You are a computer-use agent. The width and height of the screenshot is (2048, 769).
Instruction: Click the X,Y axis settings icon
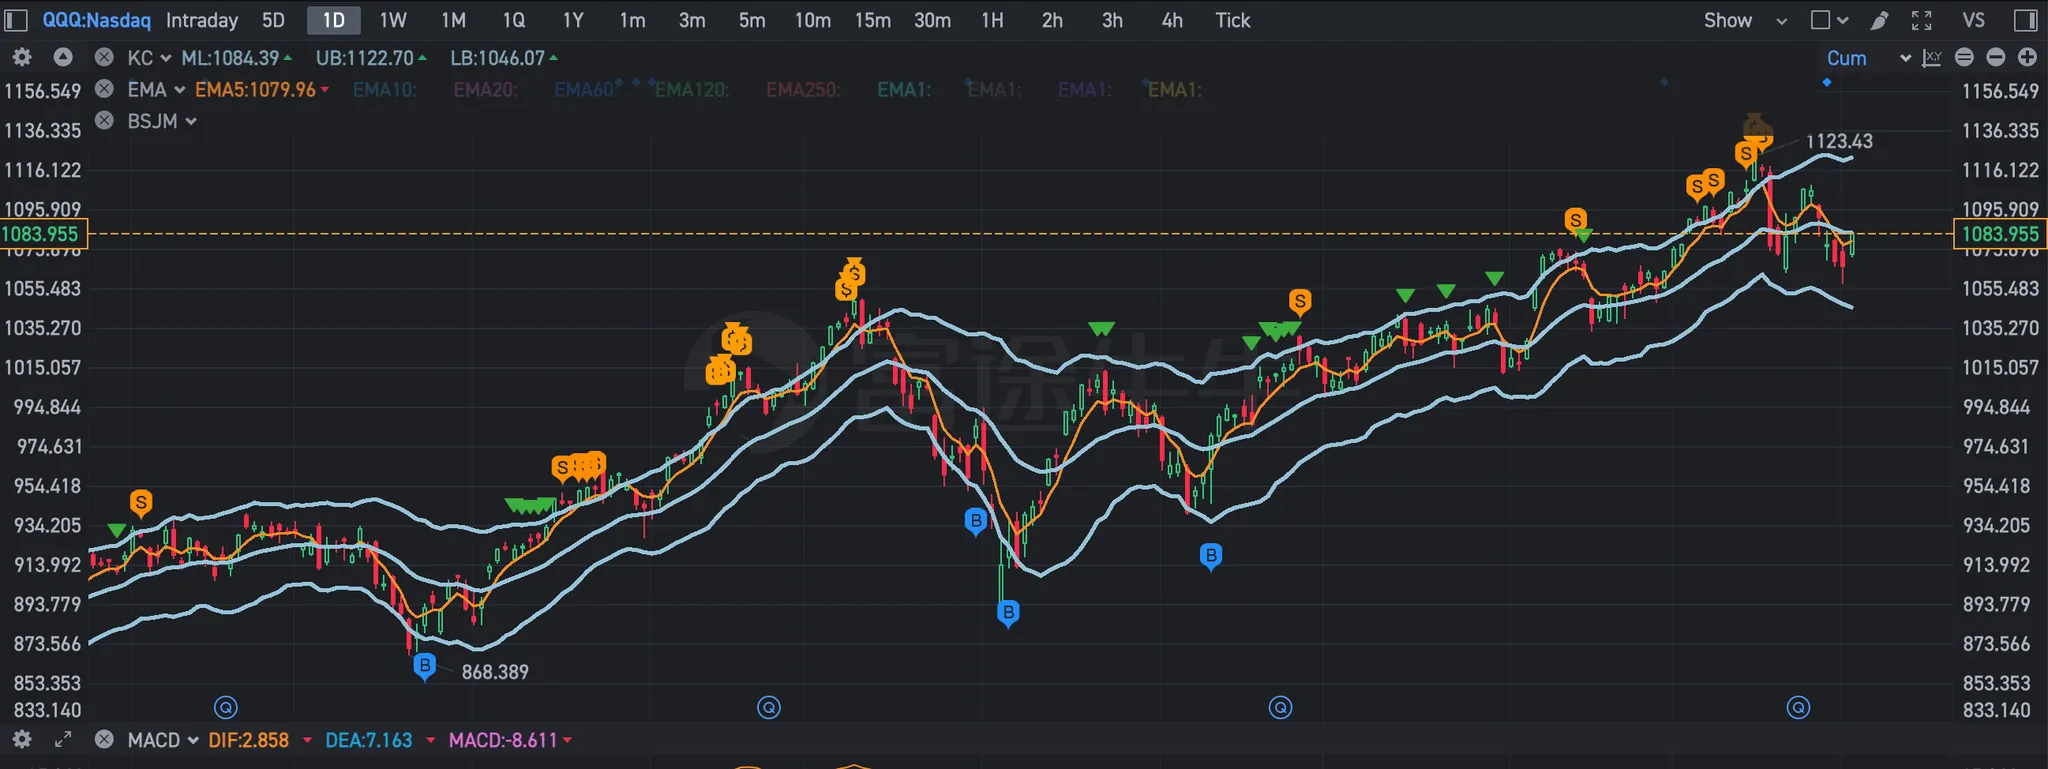click(1932, 58)
